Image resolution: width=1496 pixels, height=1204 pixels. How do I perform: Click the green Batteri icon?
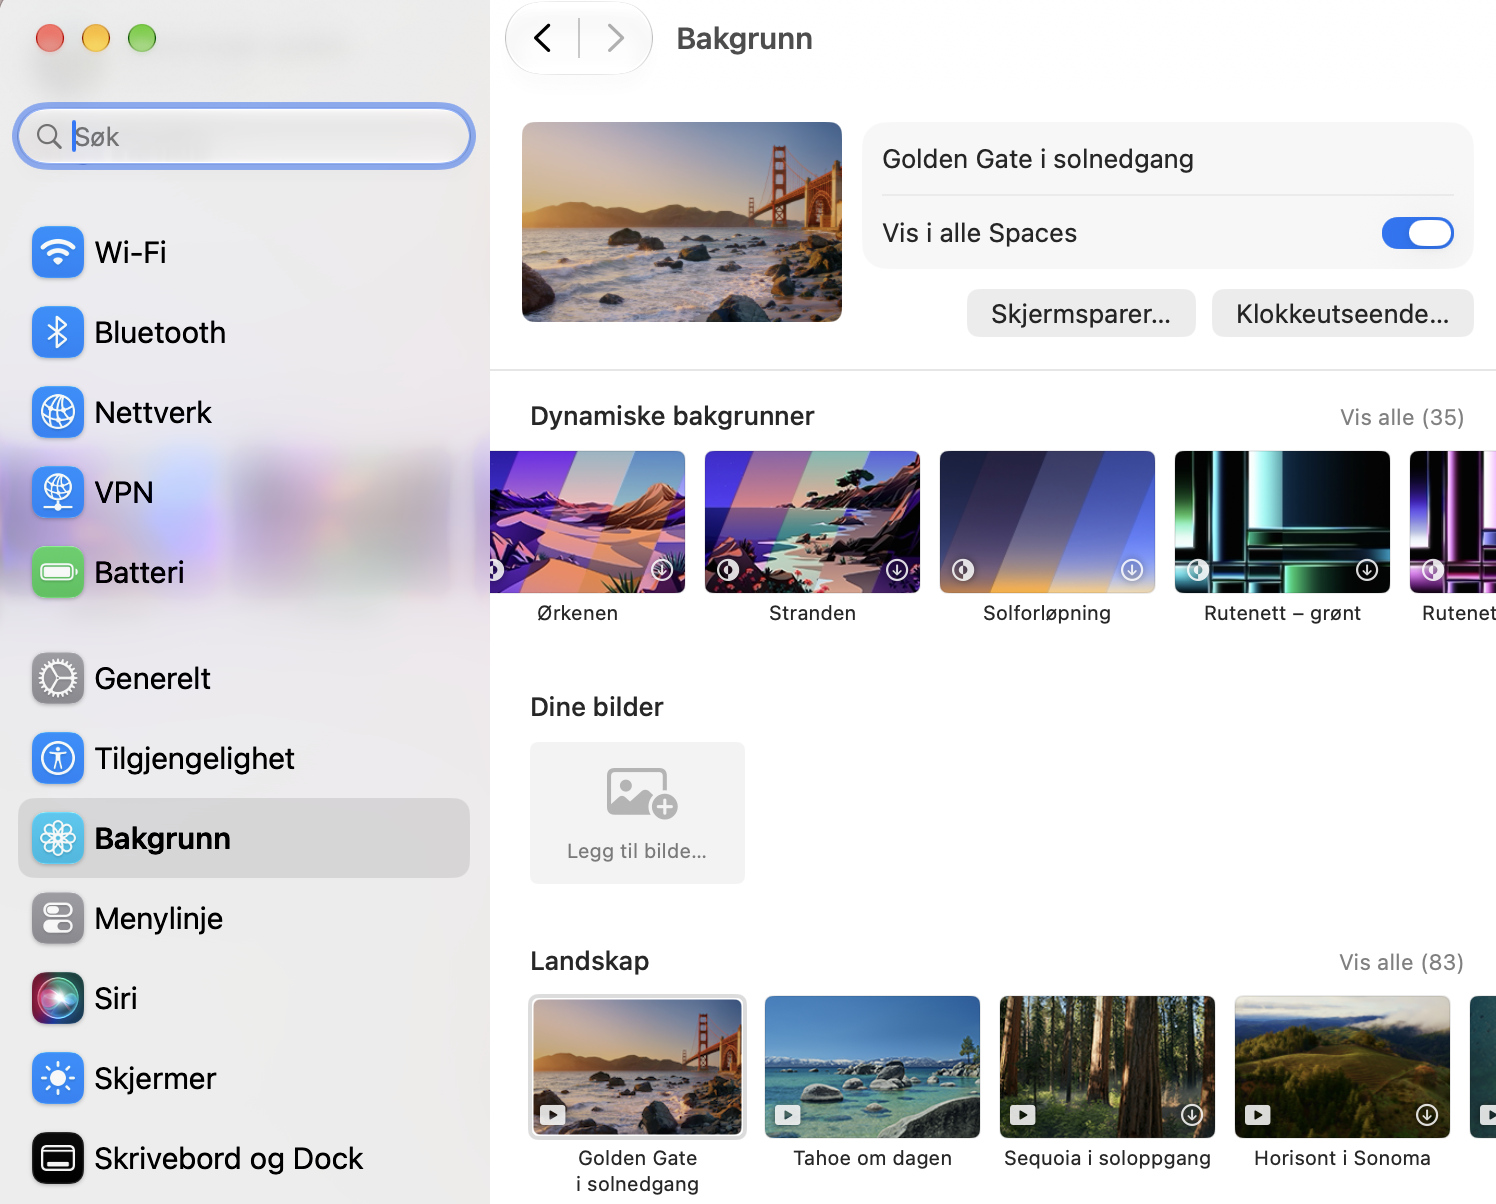pos(58,572)
